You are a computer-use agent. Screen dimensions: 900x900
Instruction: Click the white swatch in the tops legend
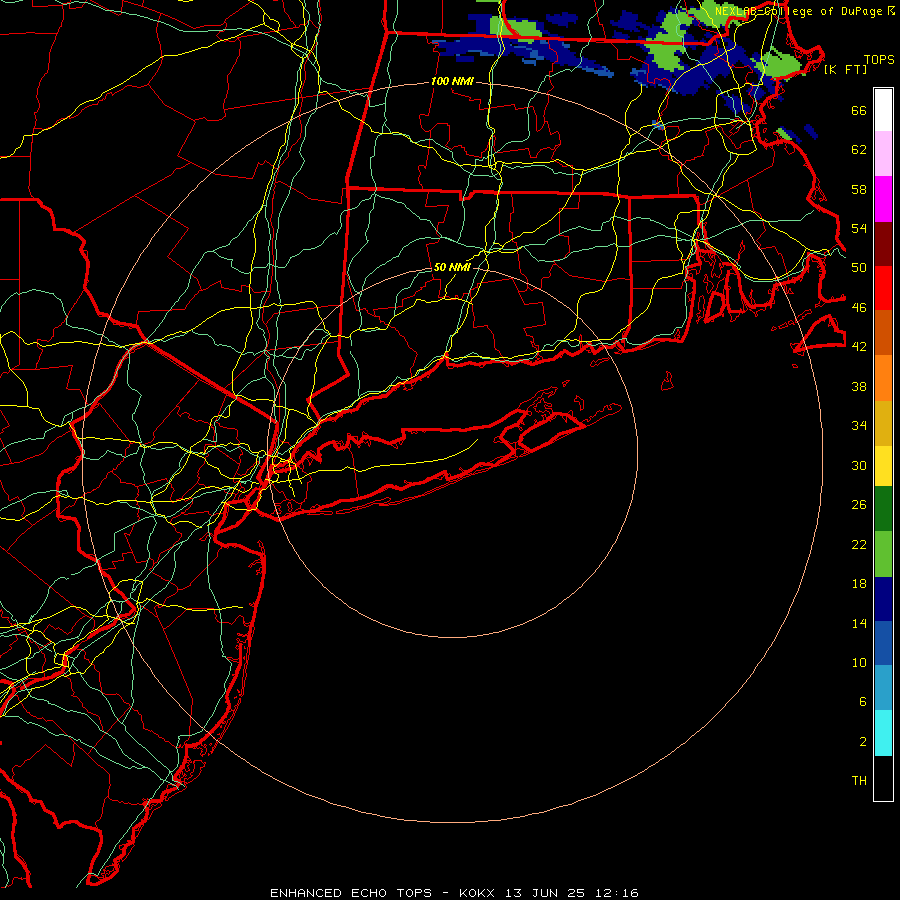pyautogui.click(x=883, y=110)
